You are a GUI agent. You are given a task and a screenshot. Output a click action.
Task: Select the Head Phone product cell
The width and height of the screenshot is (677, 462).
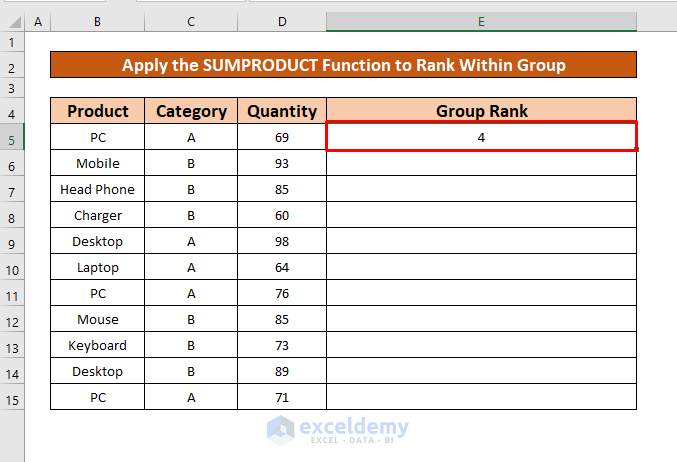click(x=98, y=189)
